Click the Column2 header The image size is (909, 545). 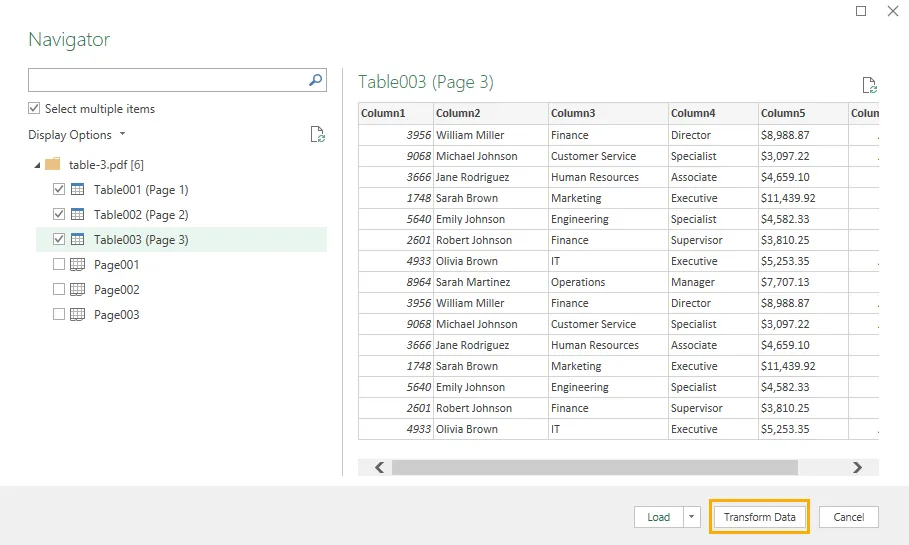tap(490, 113)
